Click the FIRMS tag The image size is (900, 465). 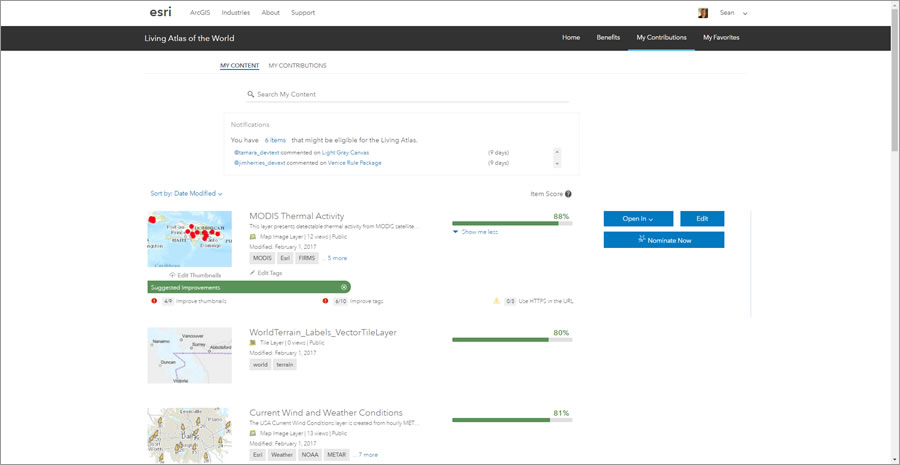[307, 258]
